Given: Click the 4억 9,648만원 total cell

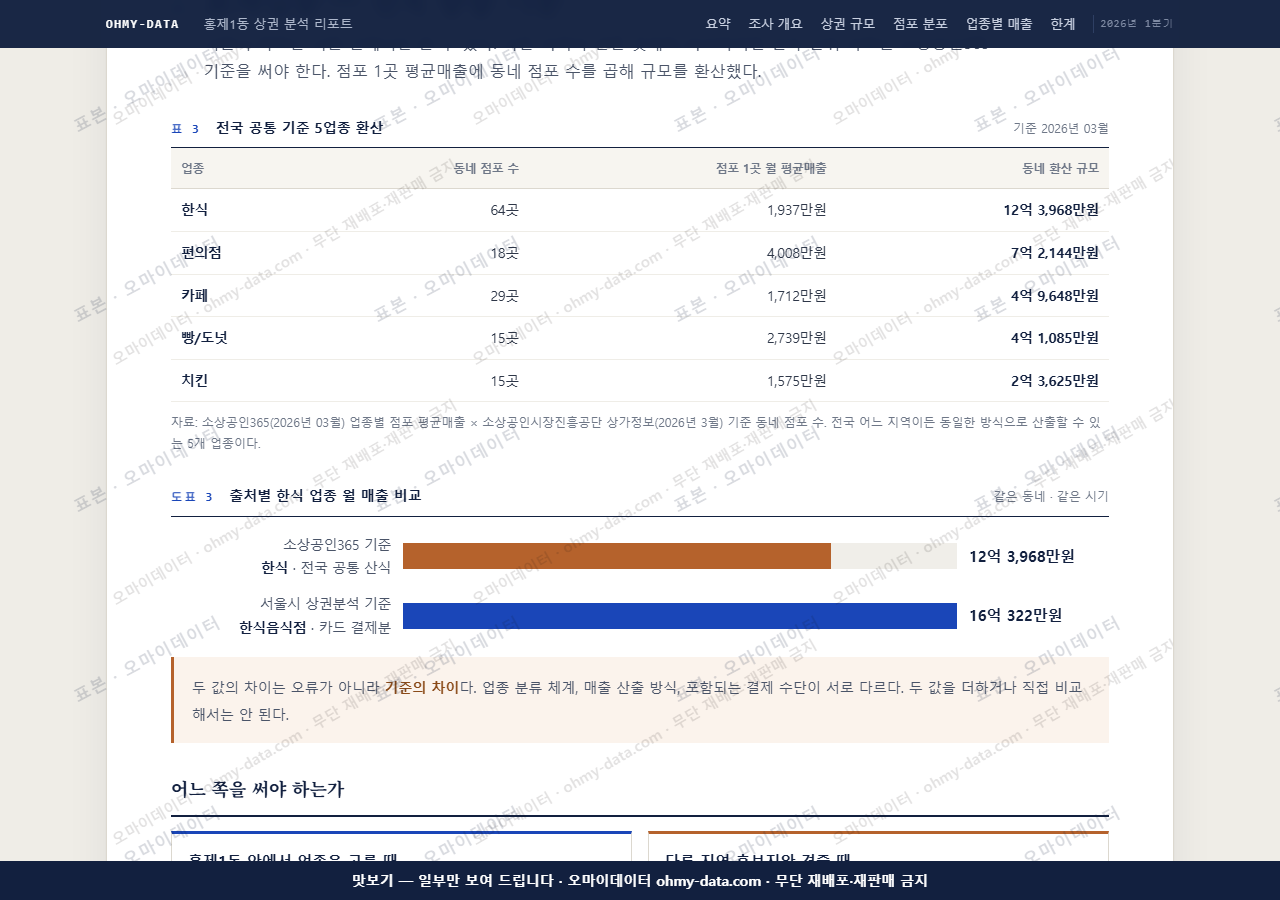Looking at the screenshot, I should point(1055,296).
